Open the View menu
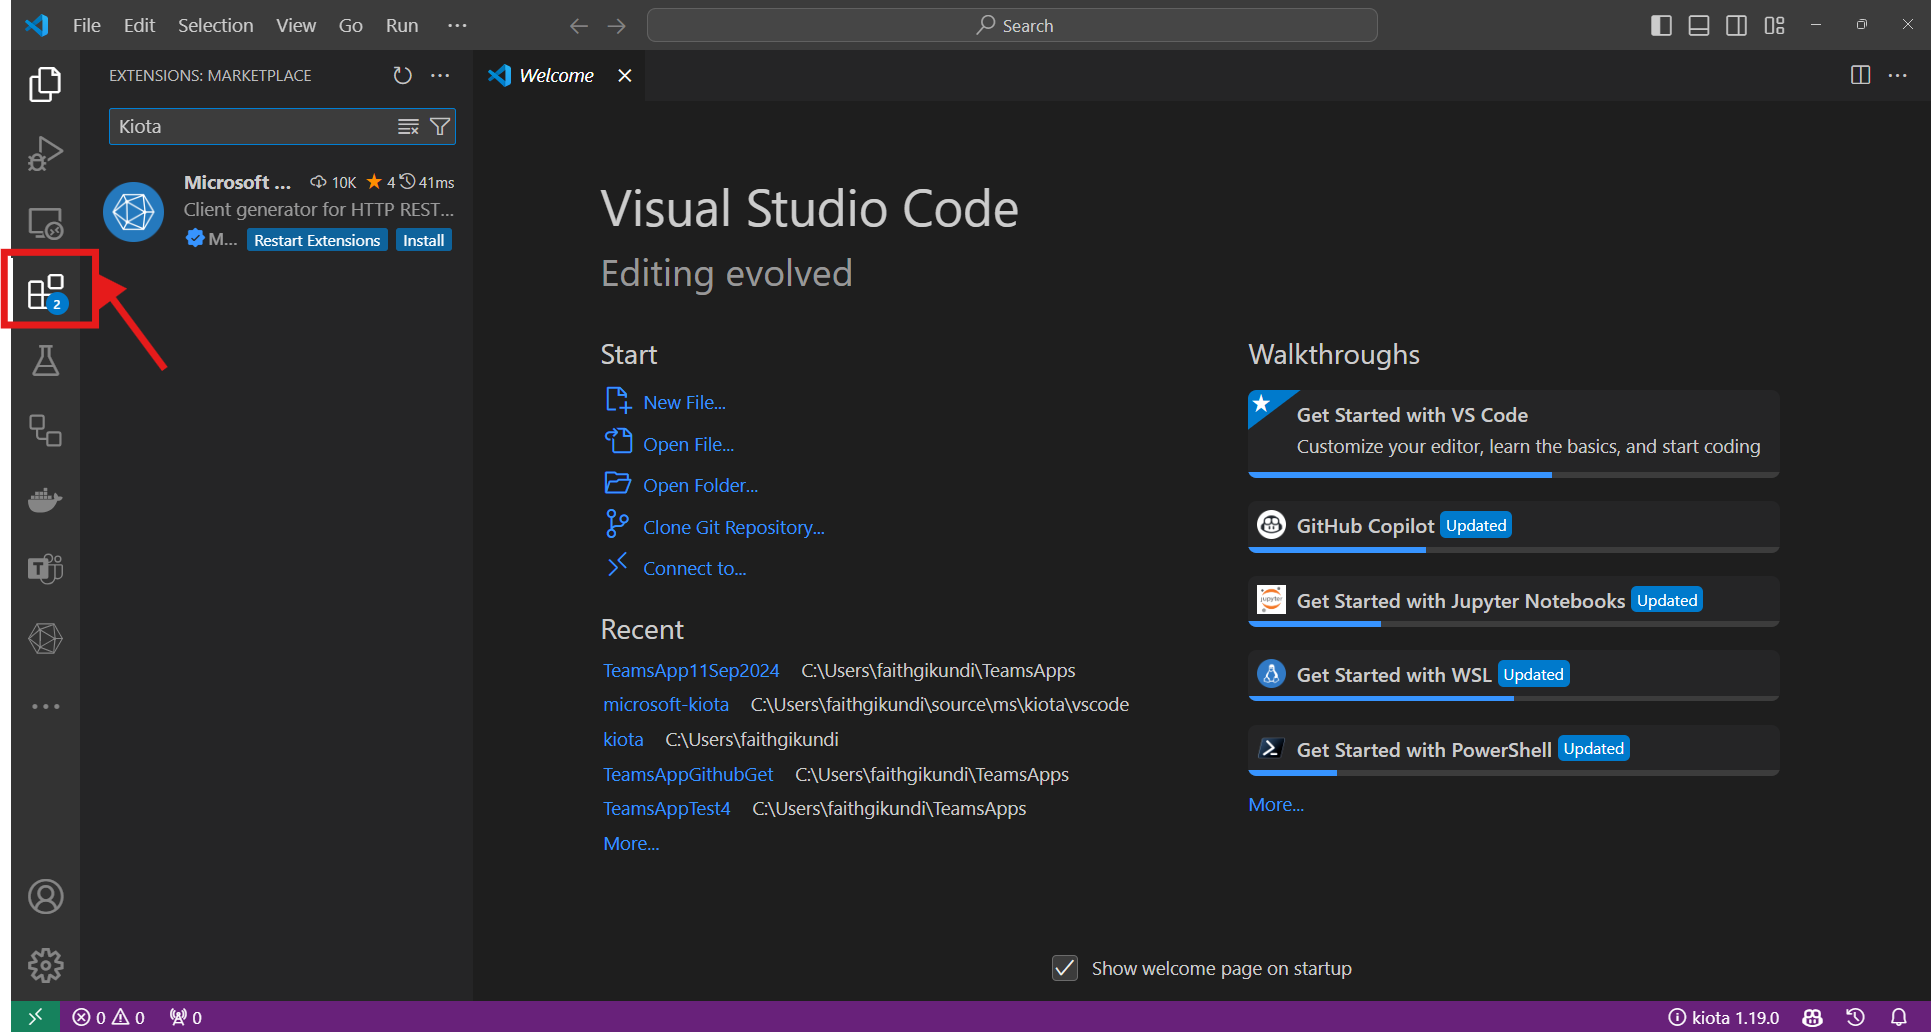 click(296, 26)
